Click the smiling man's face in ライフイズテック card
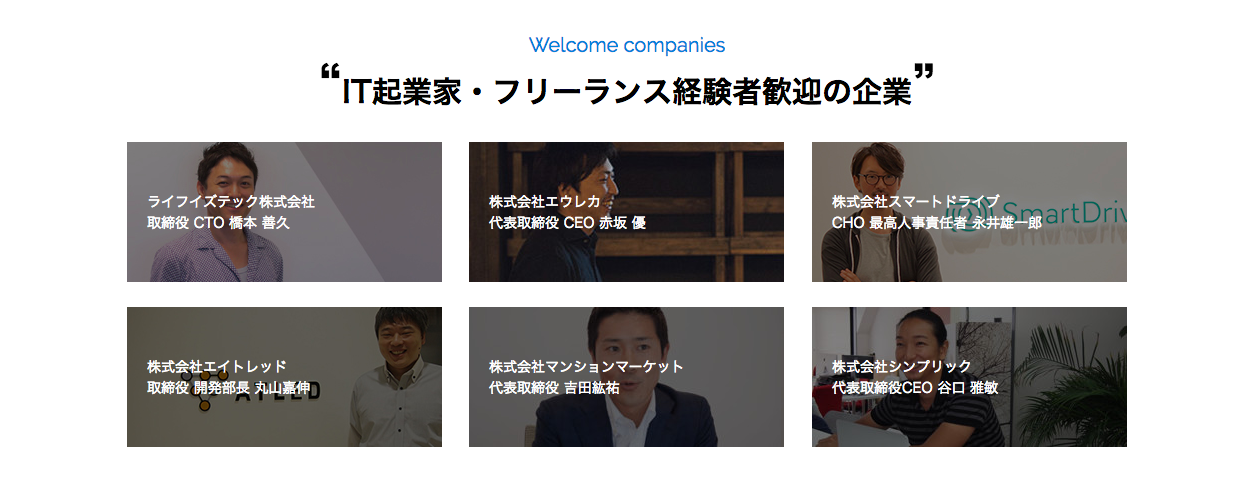1242x480 pixels. click(227, 174)
